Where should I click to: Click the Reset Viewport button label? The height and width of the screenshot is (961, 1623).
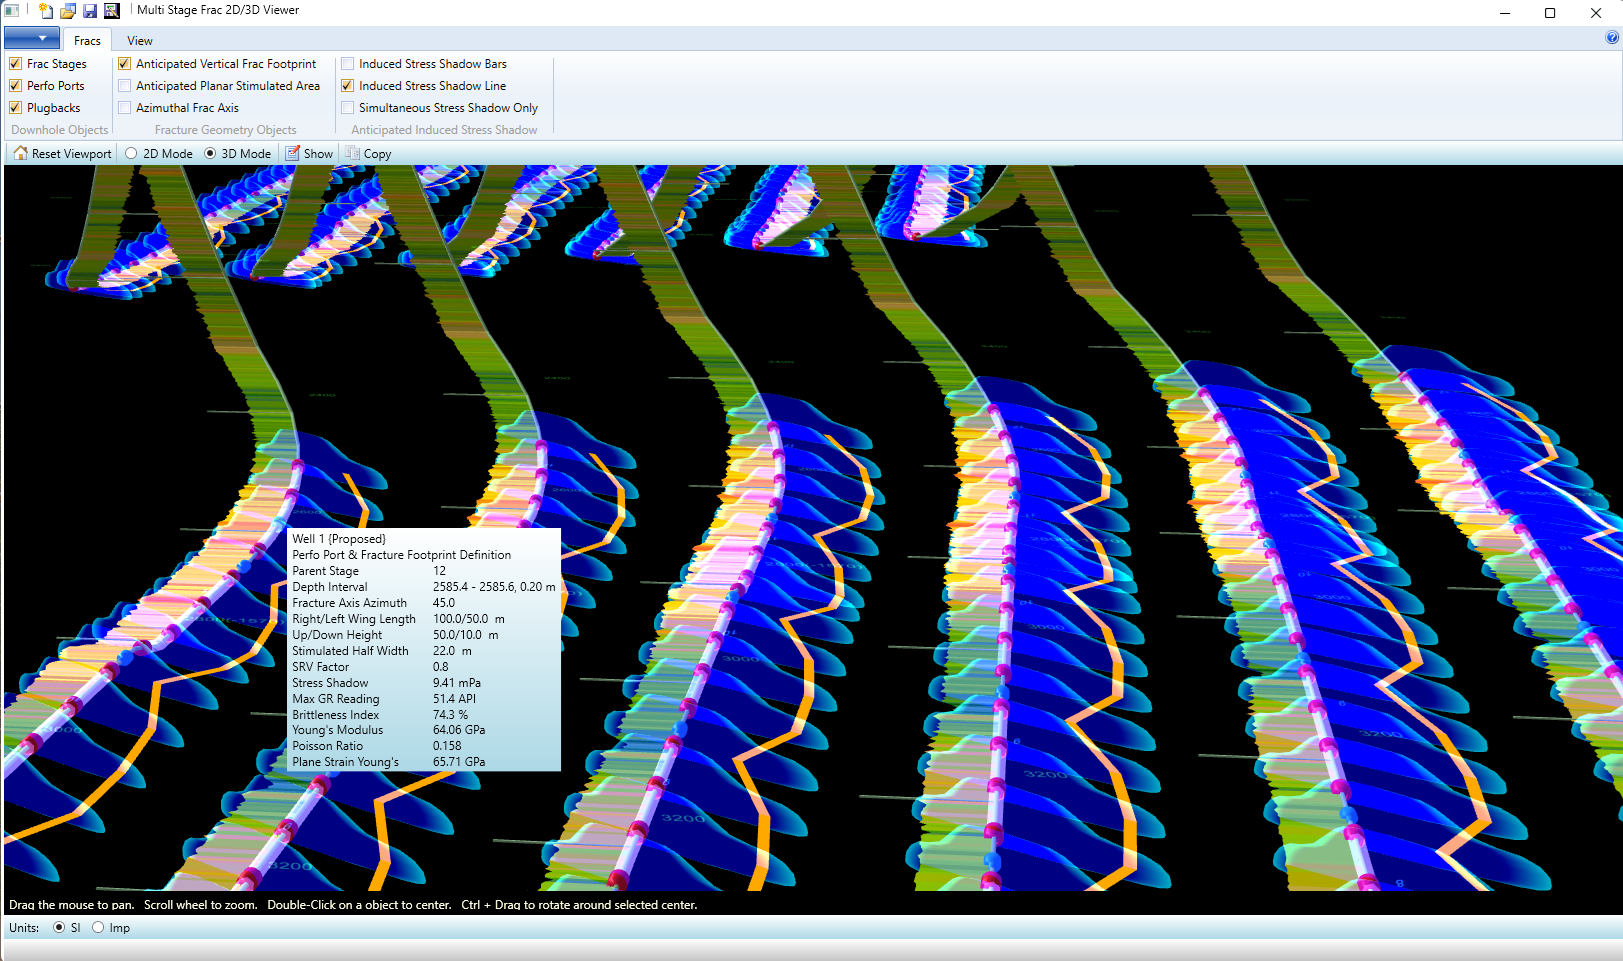(x=72, y=154)
